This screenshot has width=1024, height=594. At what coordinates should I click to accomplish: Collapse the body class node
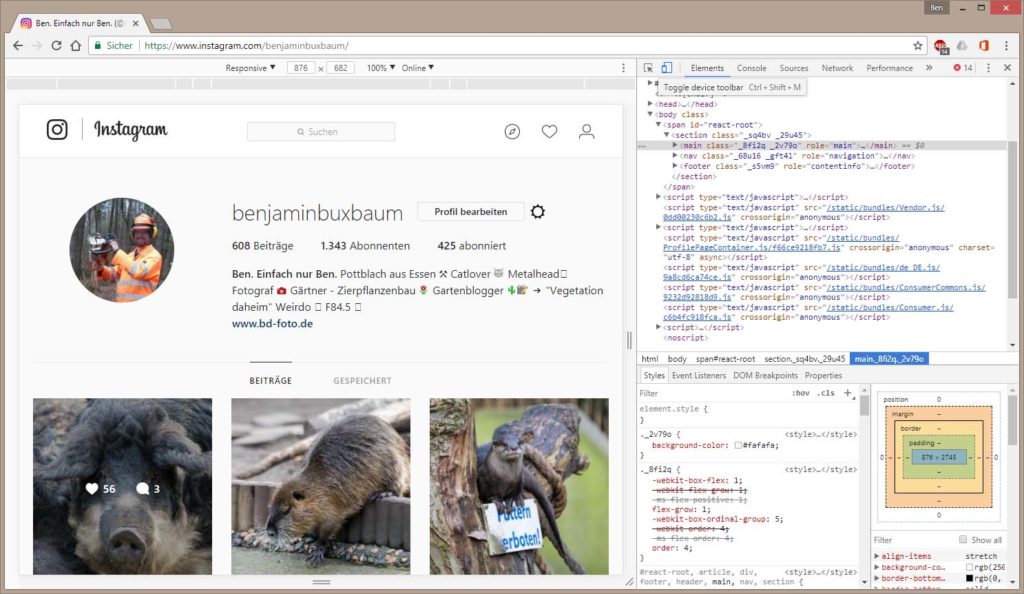coord(650,114)
